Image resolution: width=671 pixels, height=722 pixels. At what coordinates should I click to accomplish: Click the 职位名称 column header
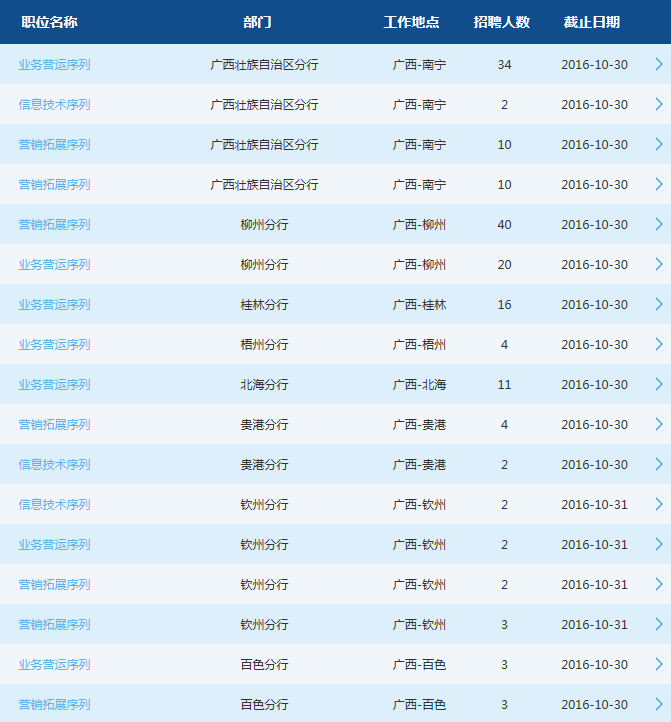49,22
